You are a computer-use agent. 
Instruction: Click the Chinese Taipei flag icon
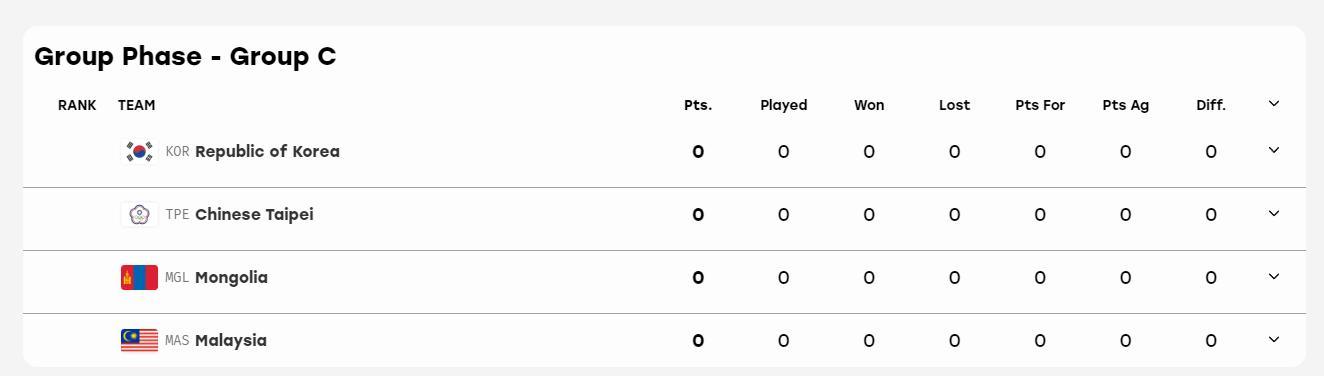click(139, 215)
